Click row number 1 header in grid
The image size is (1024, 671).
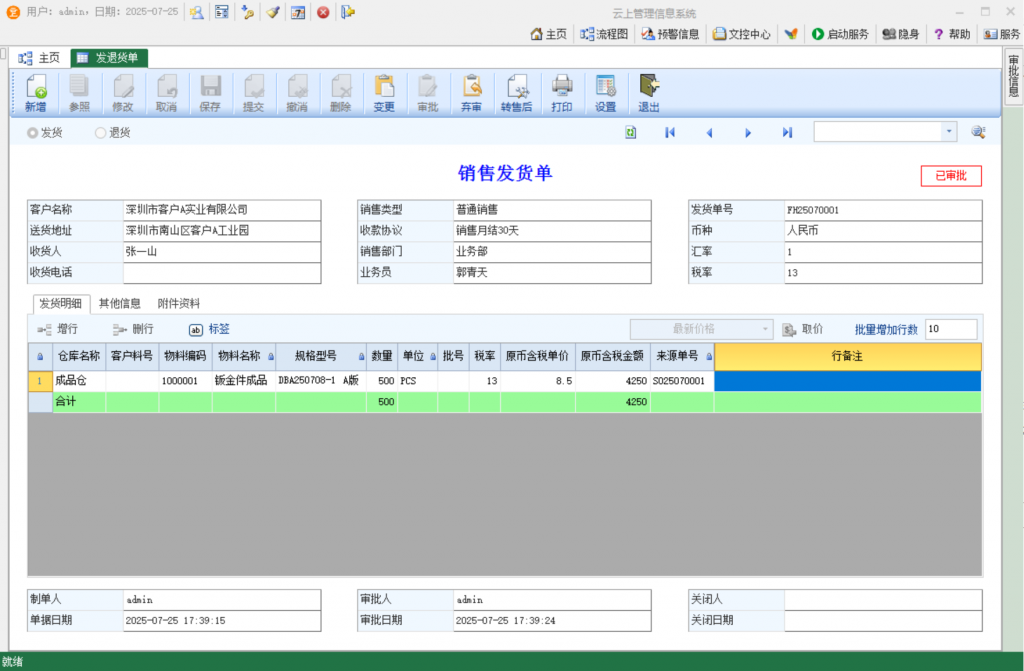click(x=40, y=381)
